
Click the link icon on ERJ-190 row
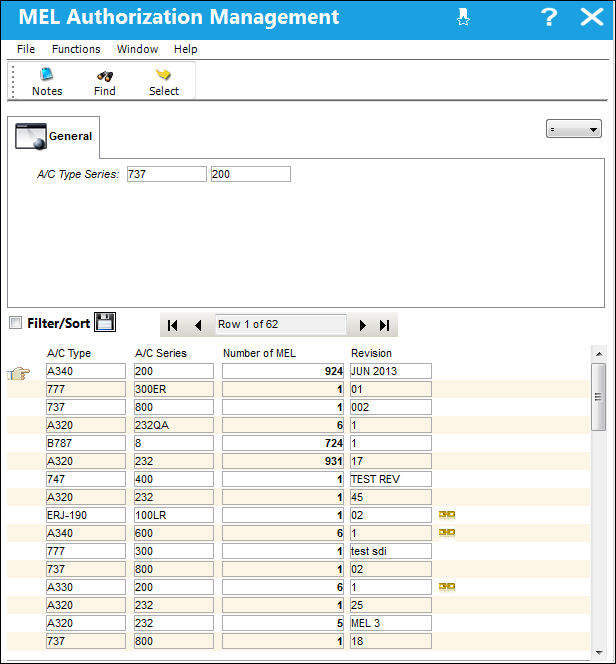447,515
